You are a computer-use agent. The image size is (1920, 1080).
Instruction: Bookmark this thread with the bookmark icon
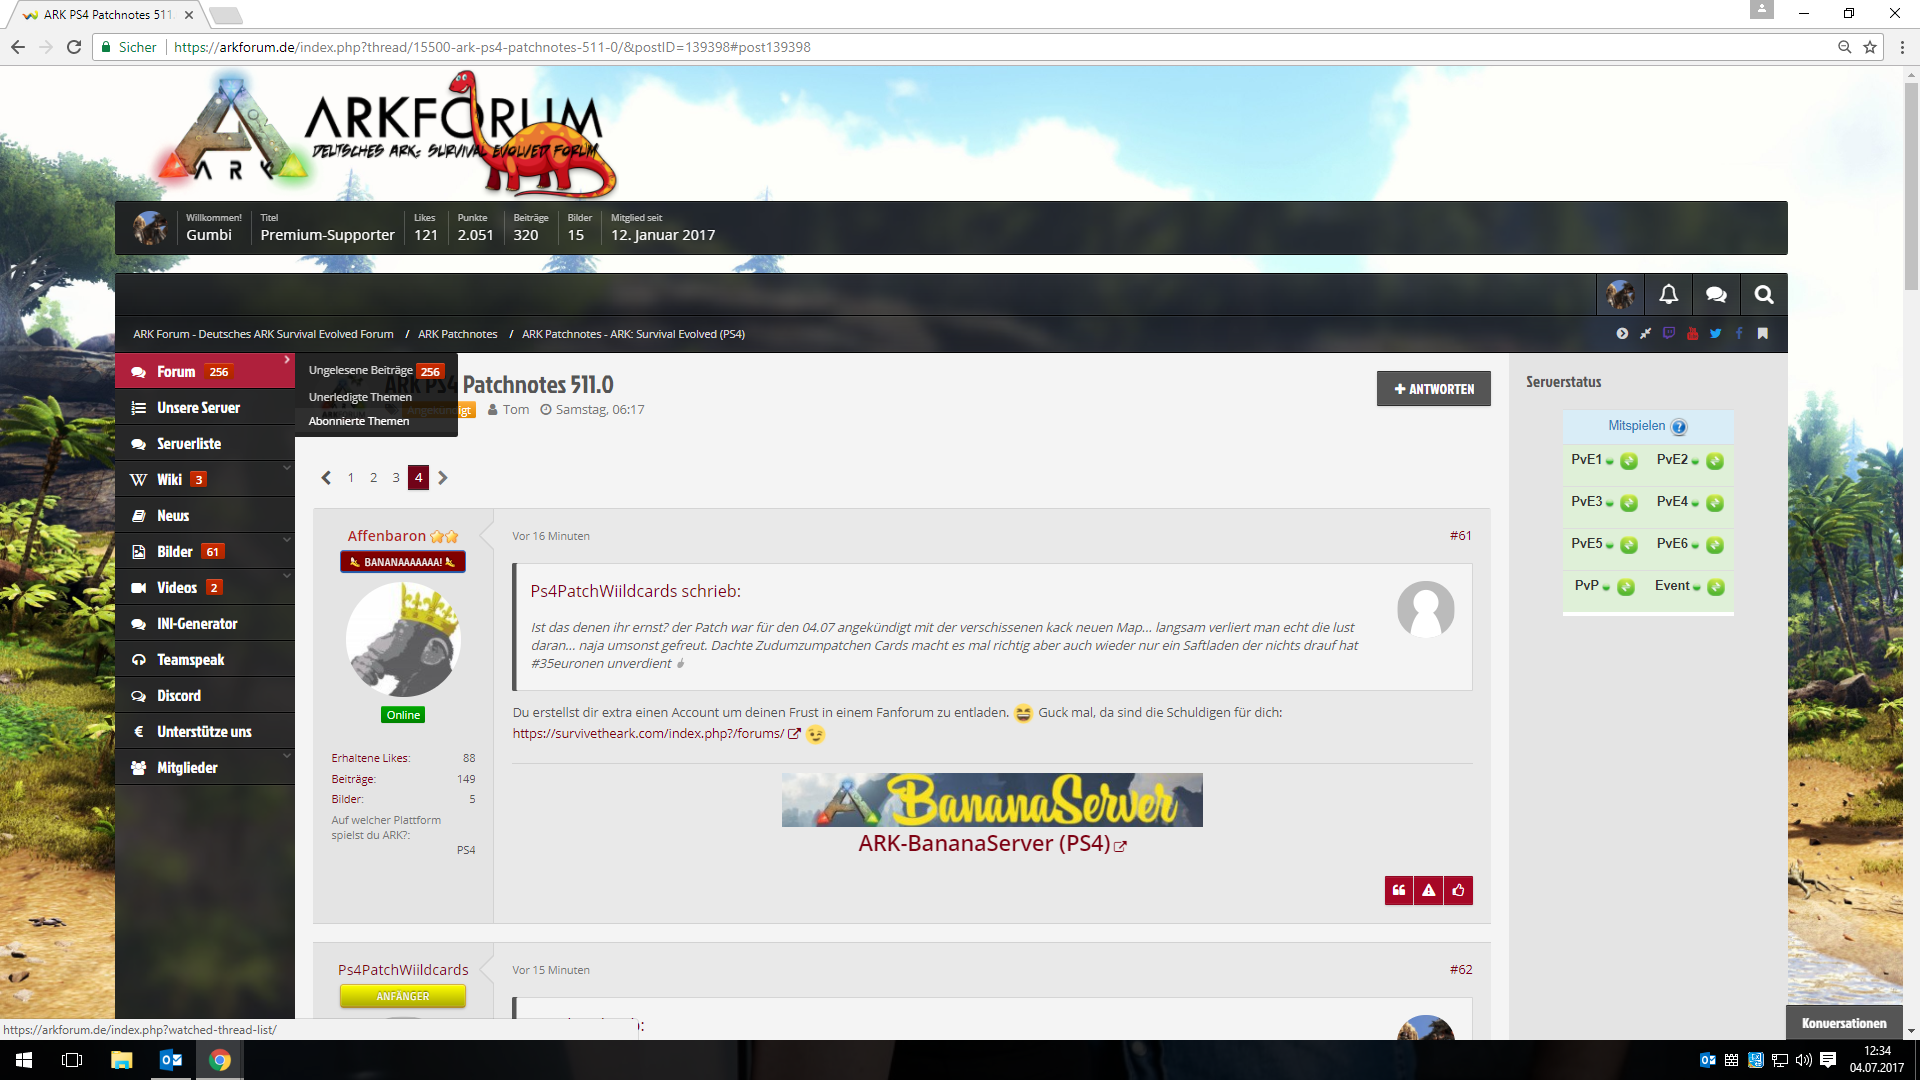(1763, 333)
